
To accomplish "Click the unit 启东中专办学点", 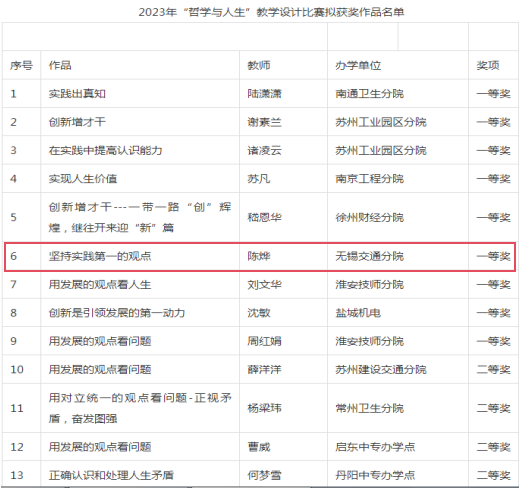I will click(375, 447).
